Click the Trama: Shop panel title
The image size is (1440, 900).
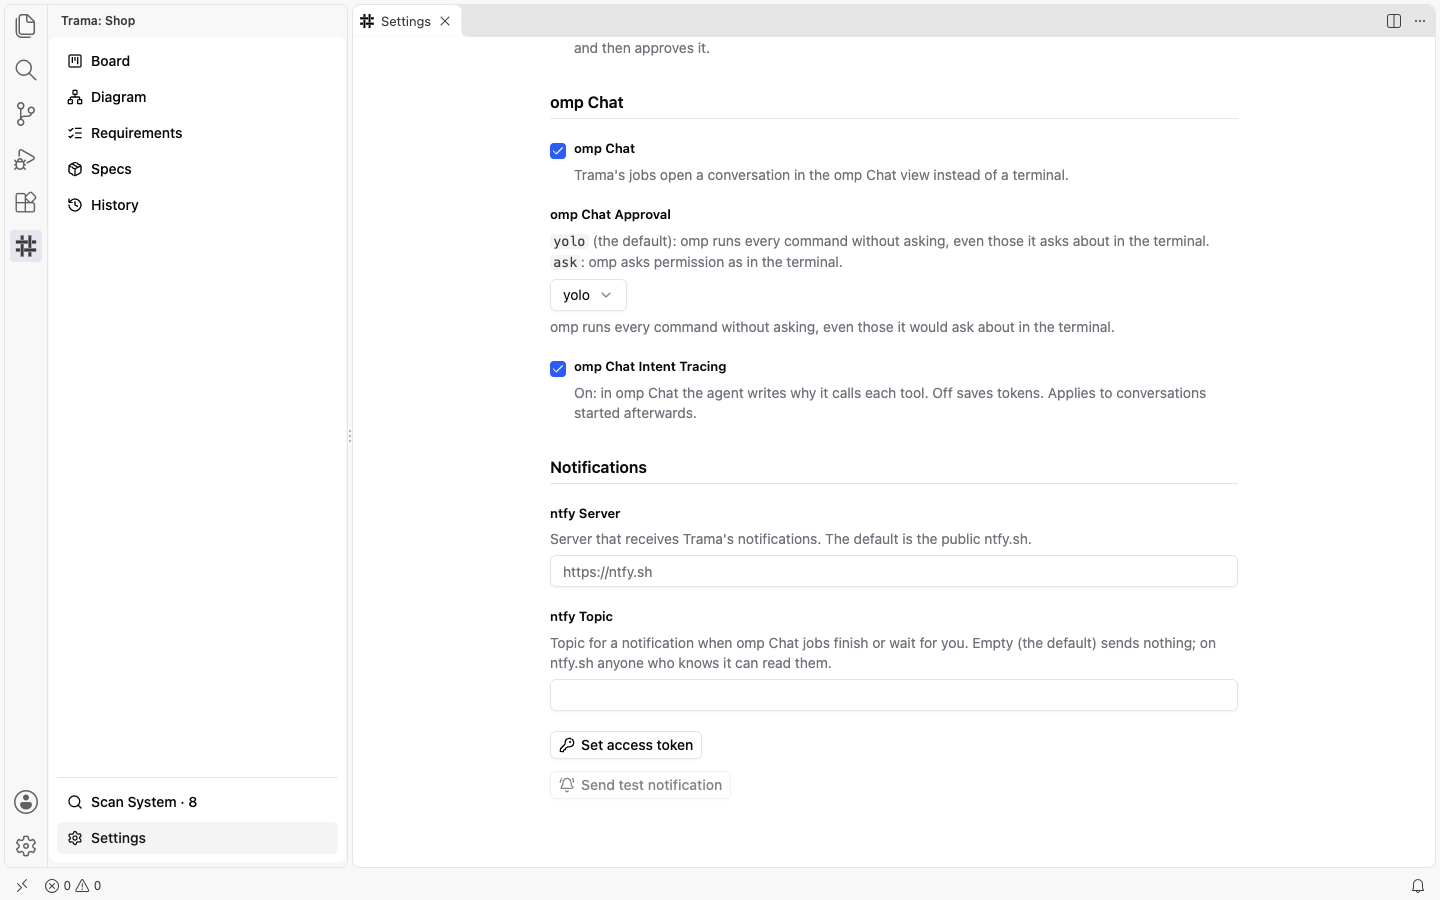click(x=98, y=21)
